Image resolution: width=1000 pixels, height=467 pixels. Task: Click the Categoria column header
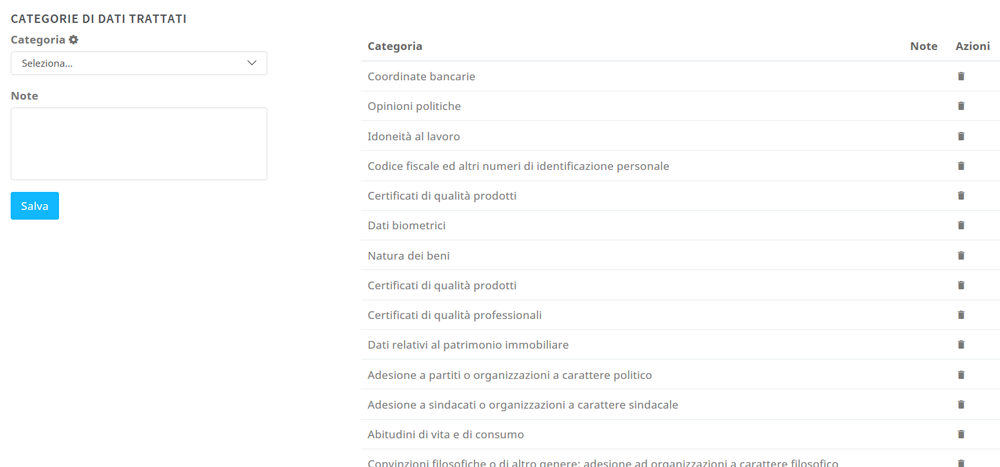pos(395,46)
